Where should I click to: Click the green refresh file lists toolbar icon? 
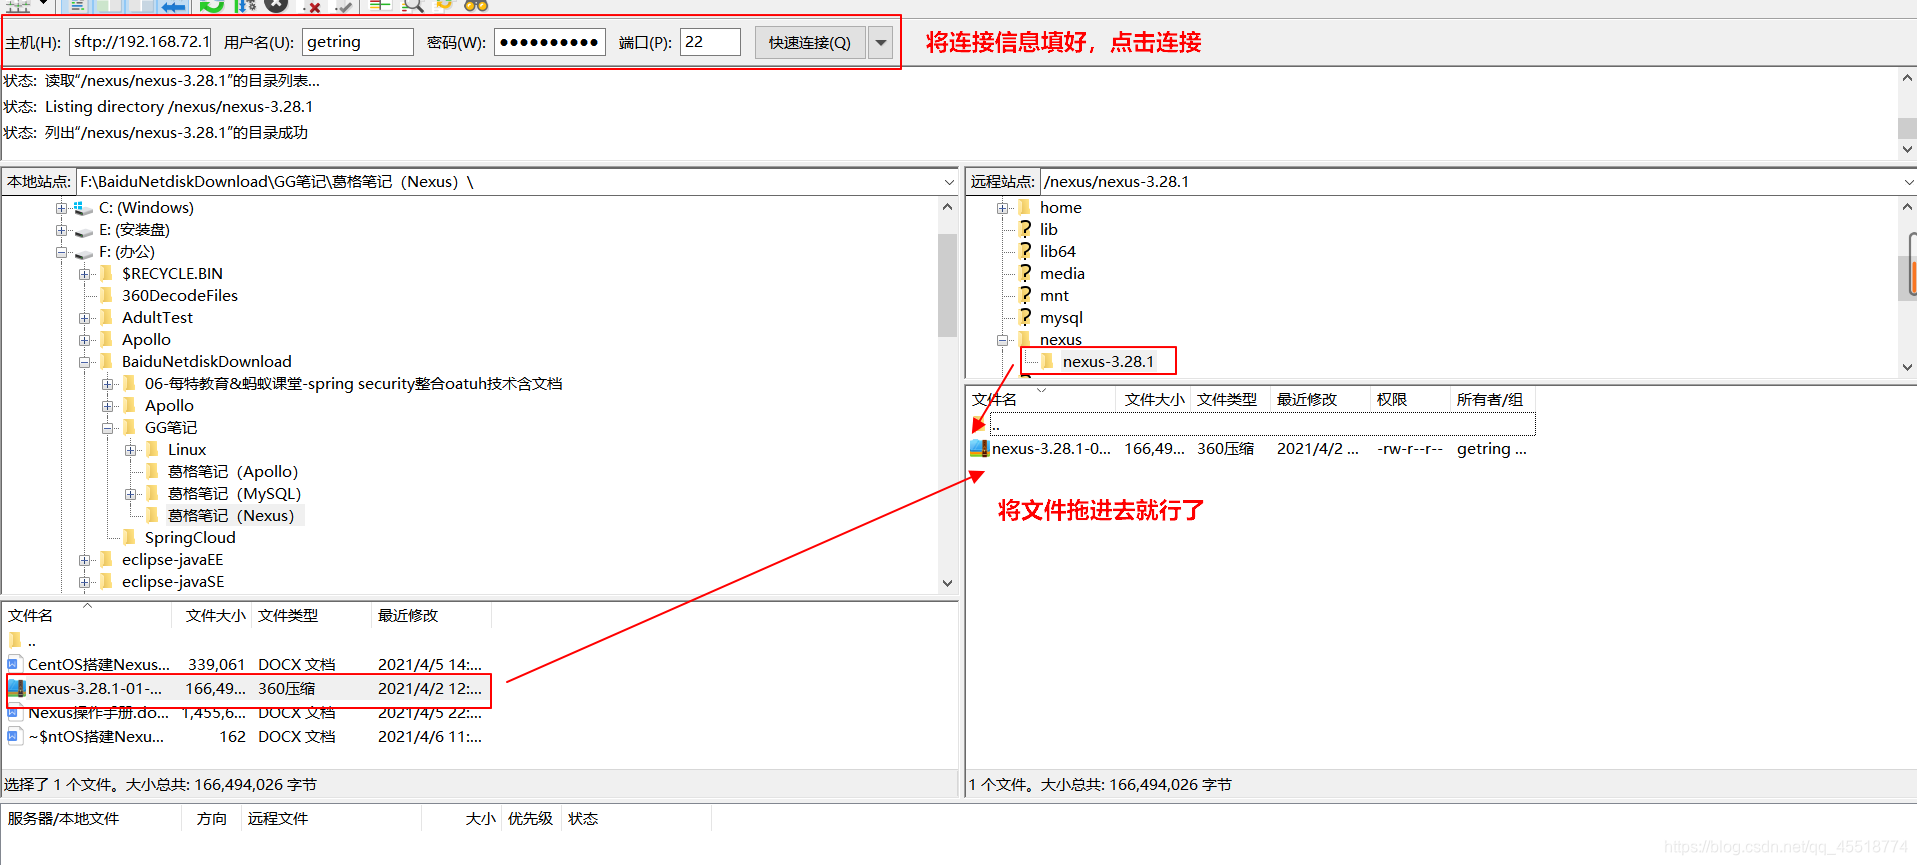211,6
